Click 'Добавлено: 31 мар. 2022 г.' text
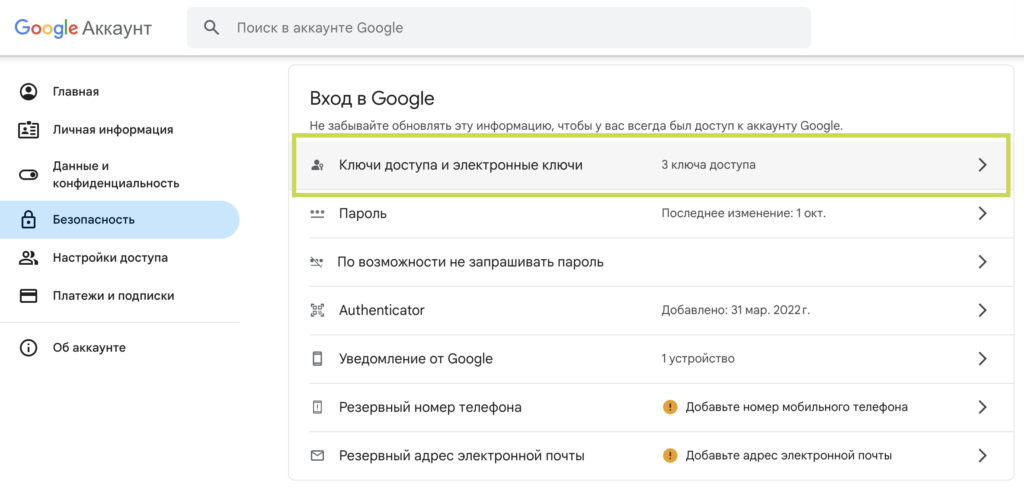1024x494 pixels. [x=735, y=310]
